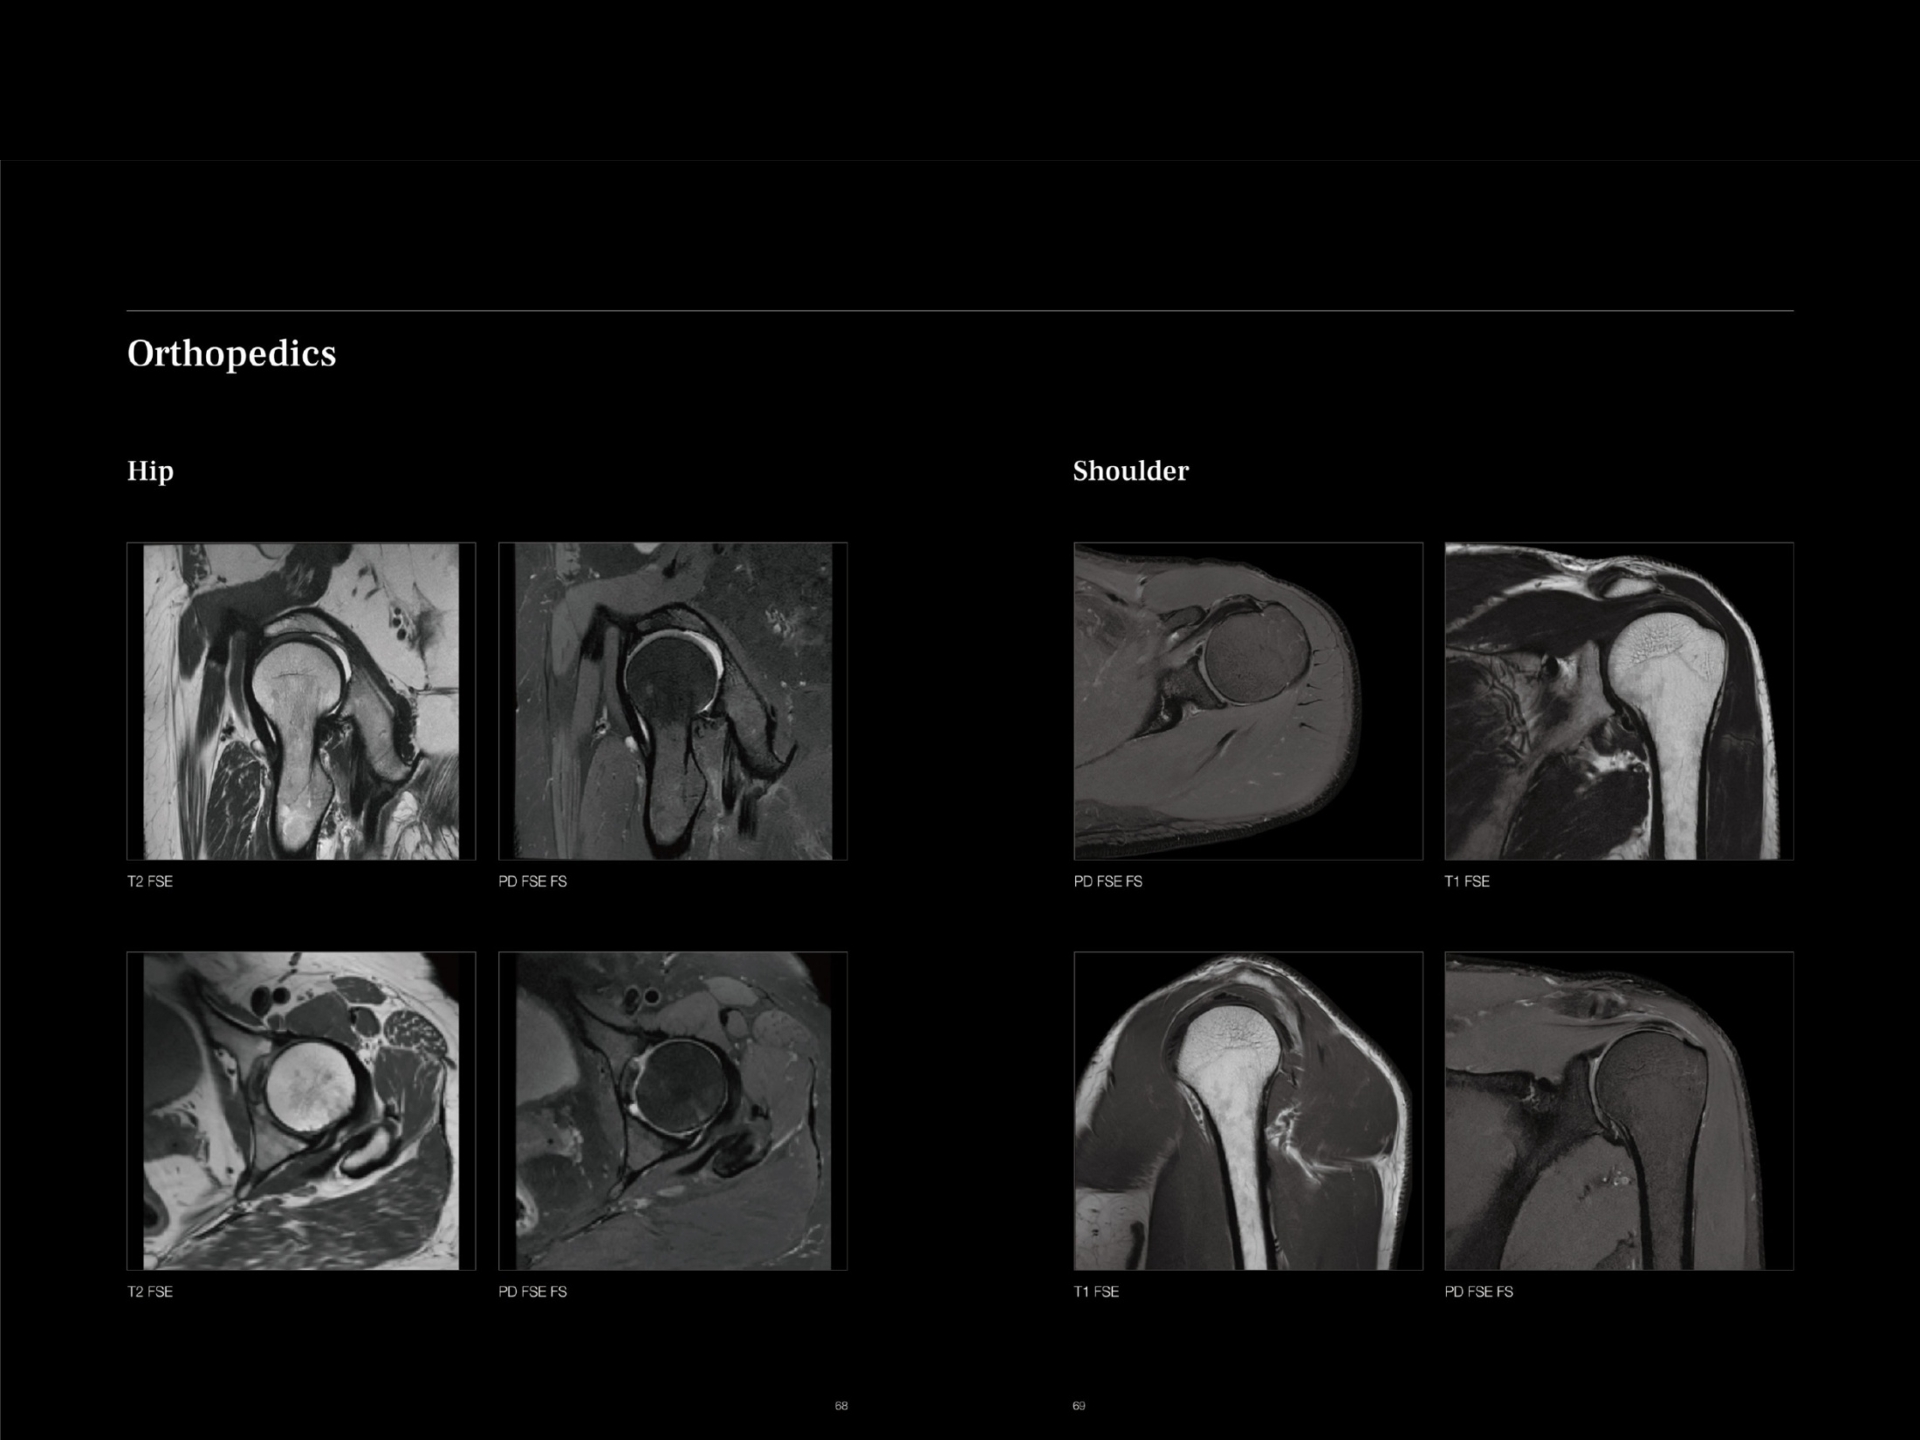The height and width of the screenshot is (1440, 1920).
Task: Open the hip PD FSE FS axial image
Action: point(672,1110)
